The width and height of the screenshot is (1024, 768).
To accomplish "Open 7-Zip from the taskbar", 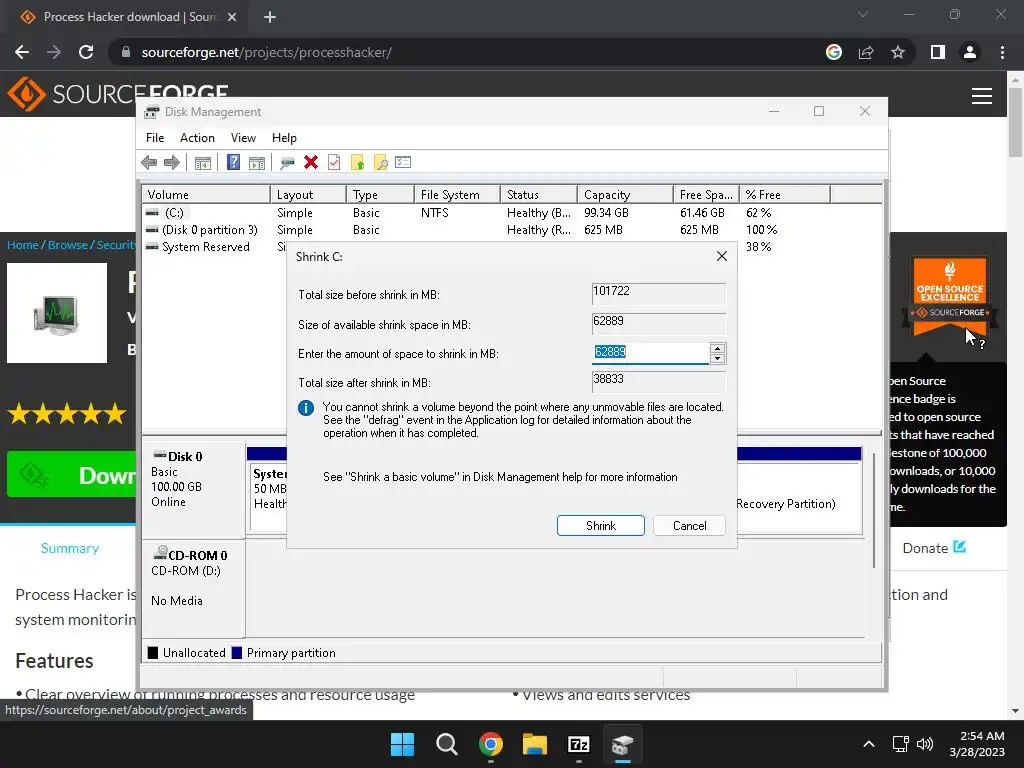I will click(579, 744).
